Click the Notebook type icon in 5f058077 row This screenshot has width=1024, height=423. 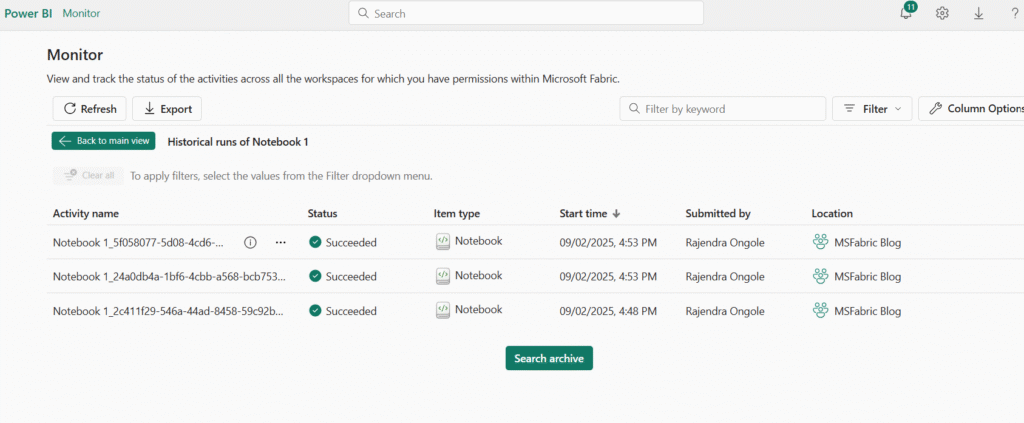click(443, 242)
